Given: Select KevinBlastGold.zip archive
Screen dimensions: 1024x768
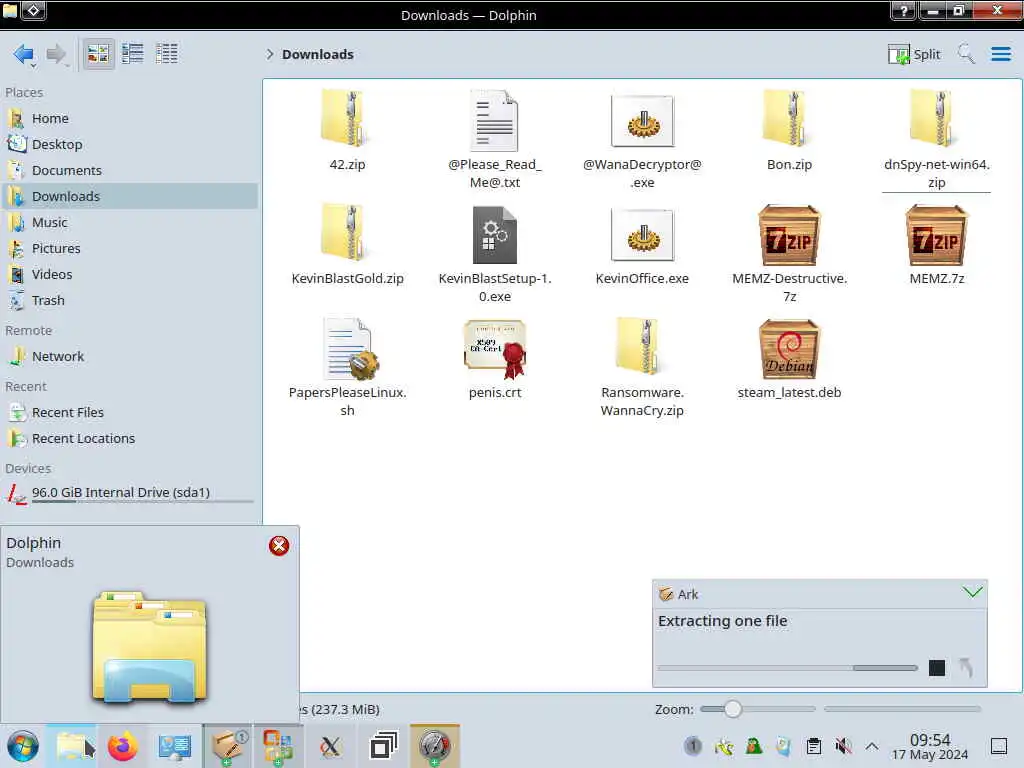Looking at the screenshot, I should point(347,246).
